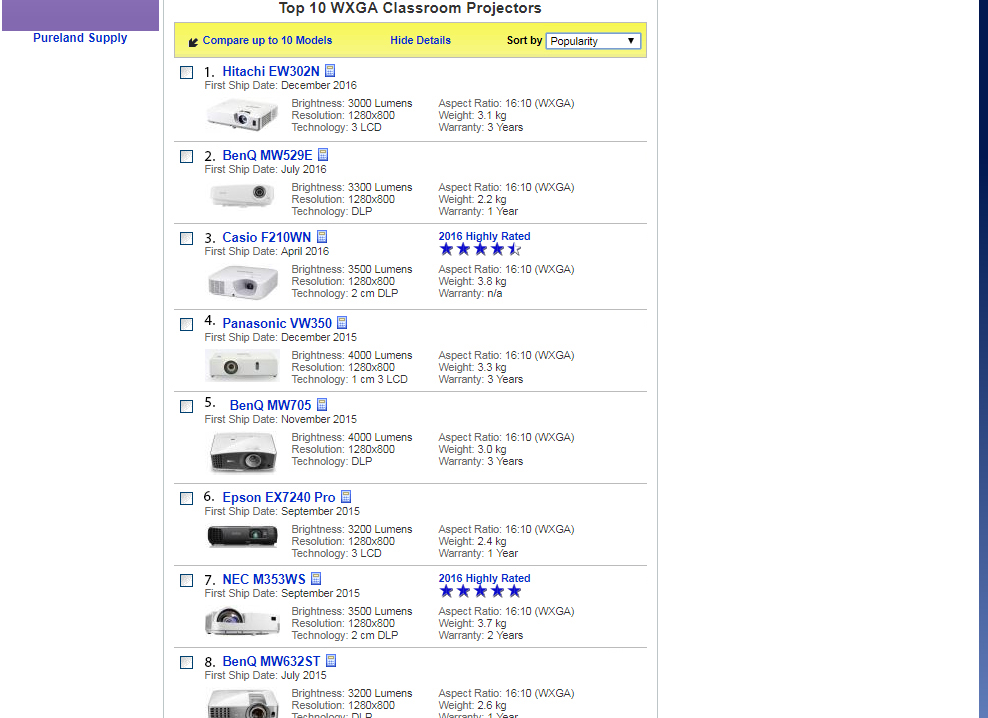This screenshot has height=718, width=988.
Task: Click Hide Details link
Action: [x=420, y=41]
